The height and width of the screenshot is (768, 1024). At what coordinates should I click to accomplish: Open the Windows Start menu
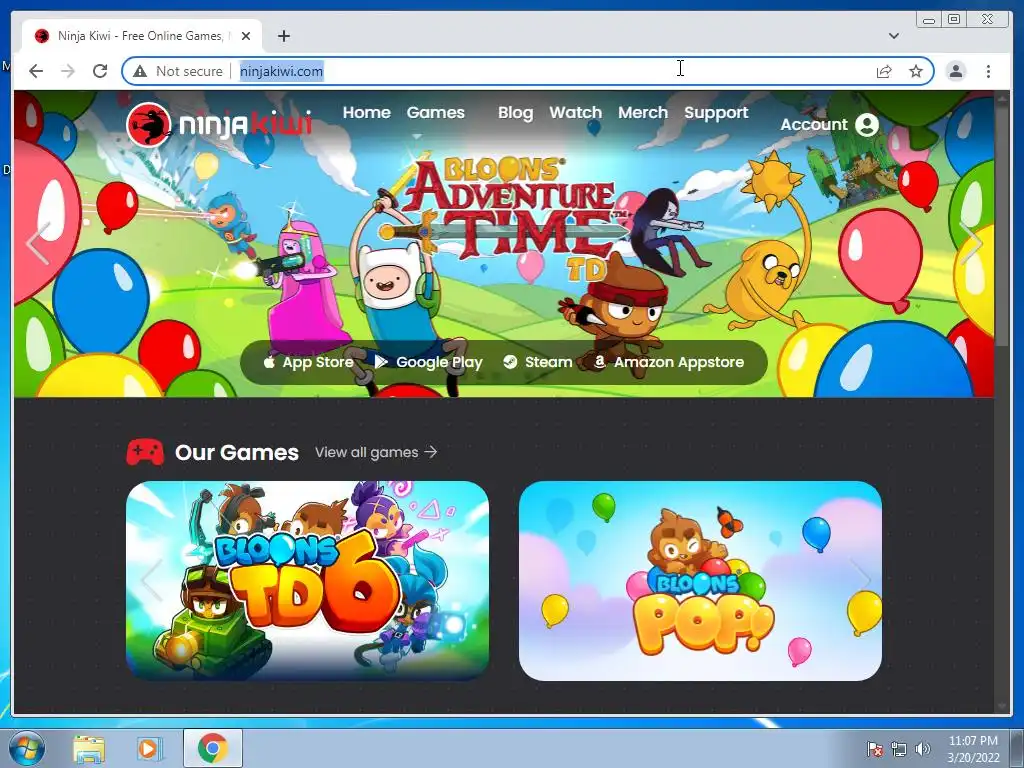tap(26, 748)
